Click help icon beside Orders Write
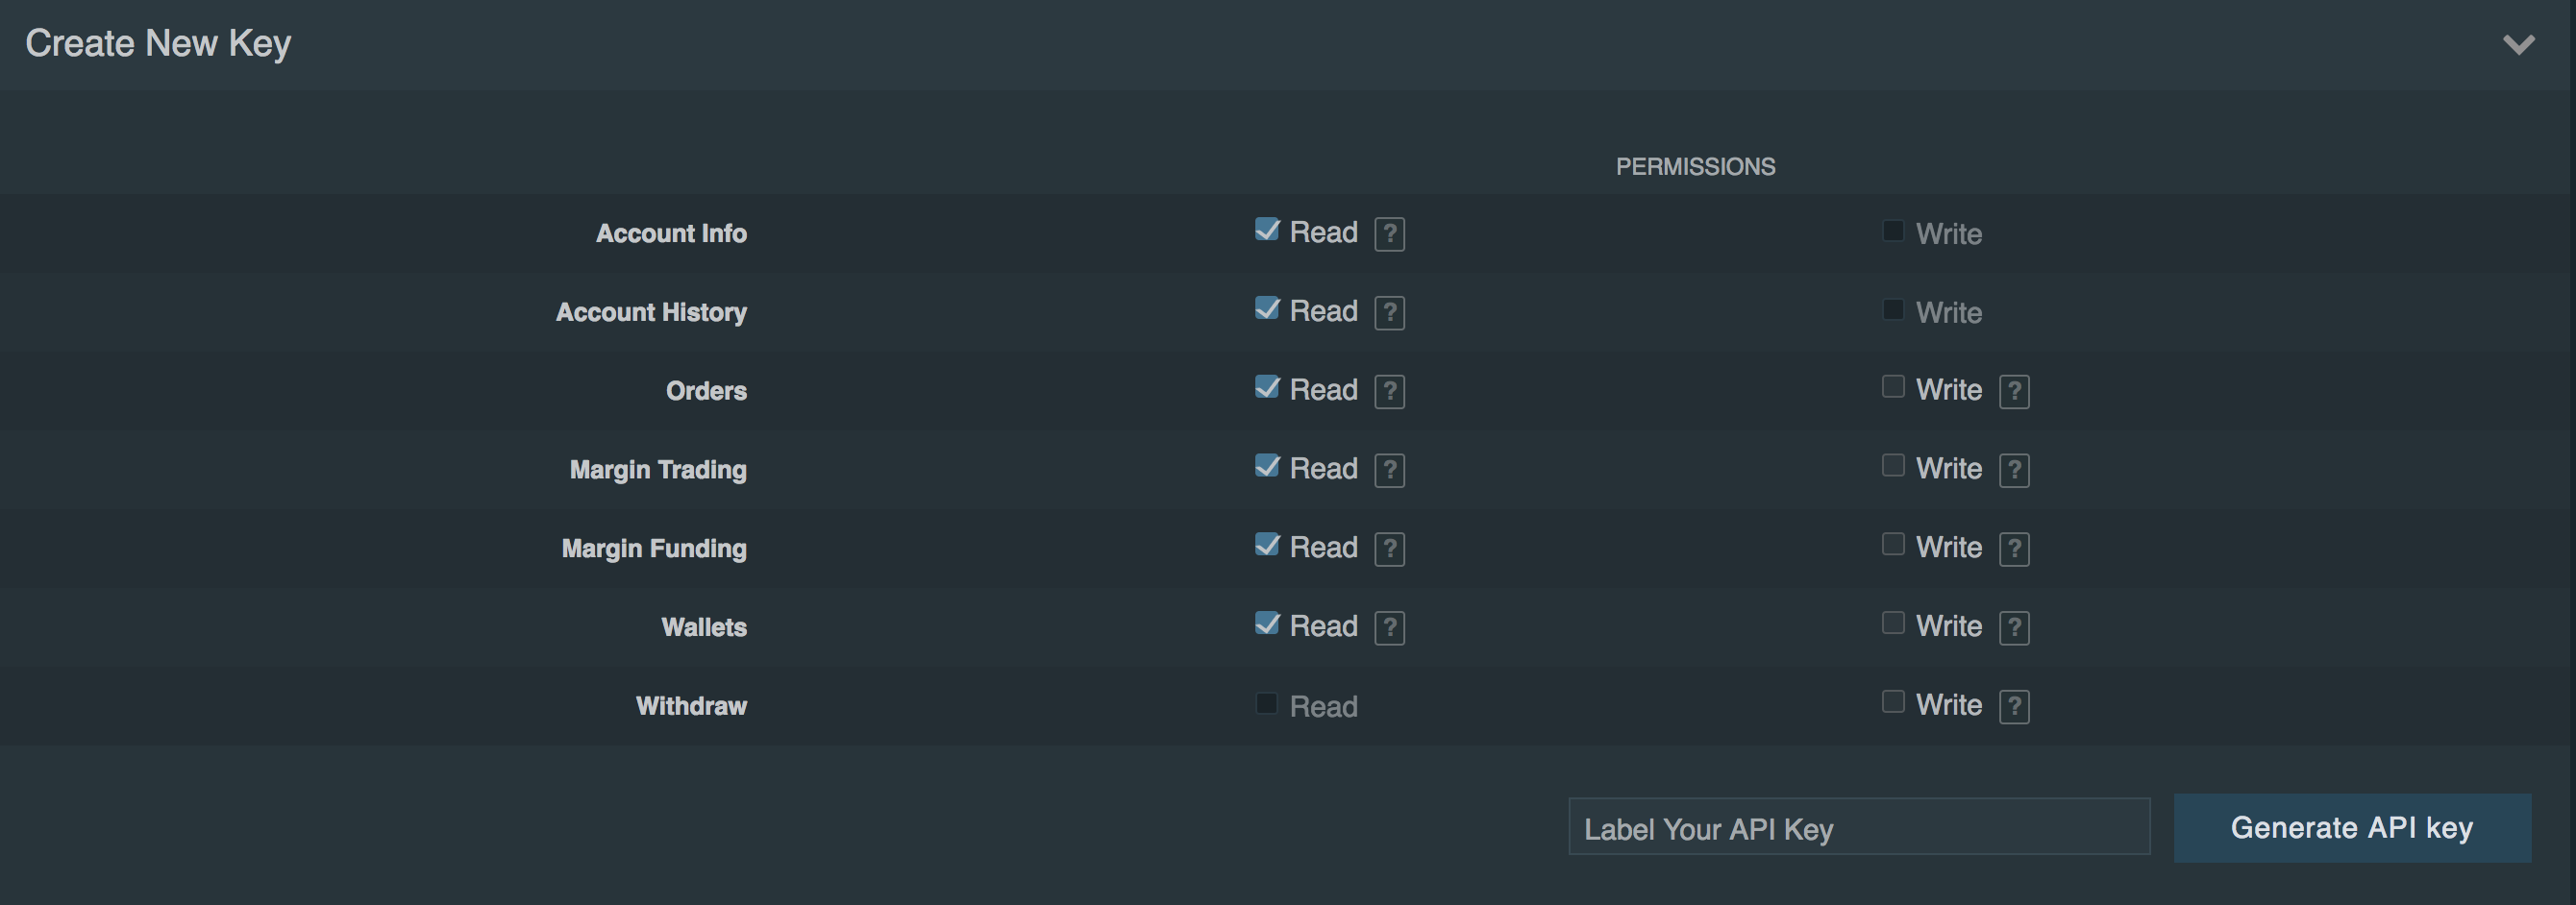Image resolution: width=2576 pixels, height=905 pixels. (x=2014, y=391)
